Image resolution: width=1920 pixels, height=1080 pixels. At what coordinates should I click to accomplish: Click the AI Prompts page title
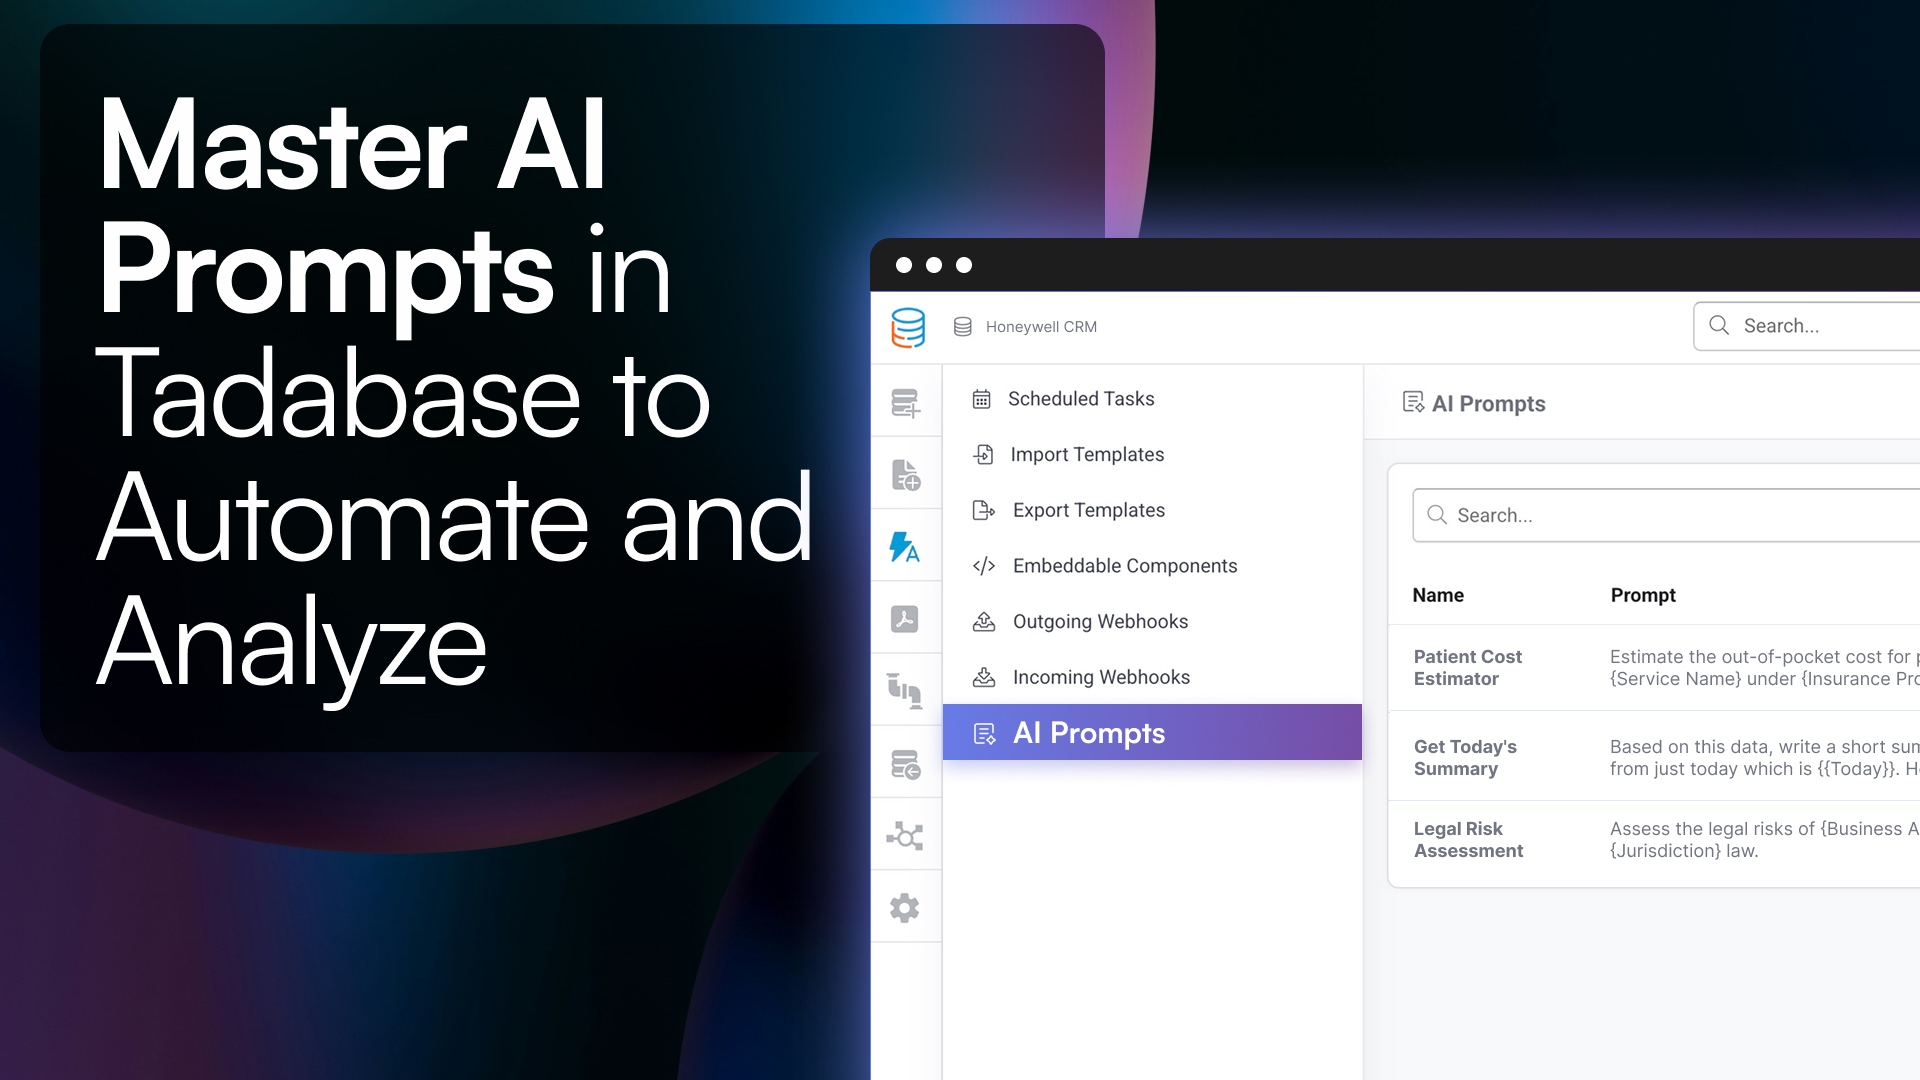(x=1488, y=403)
